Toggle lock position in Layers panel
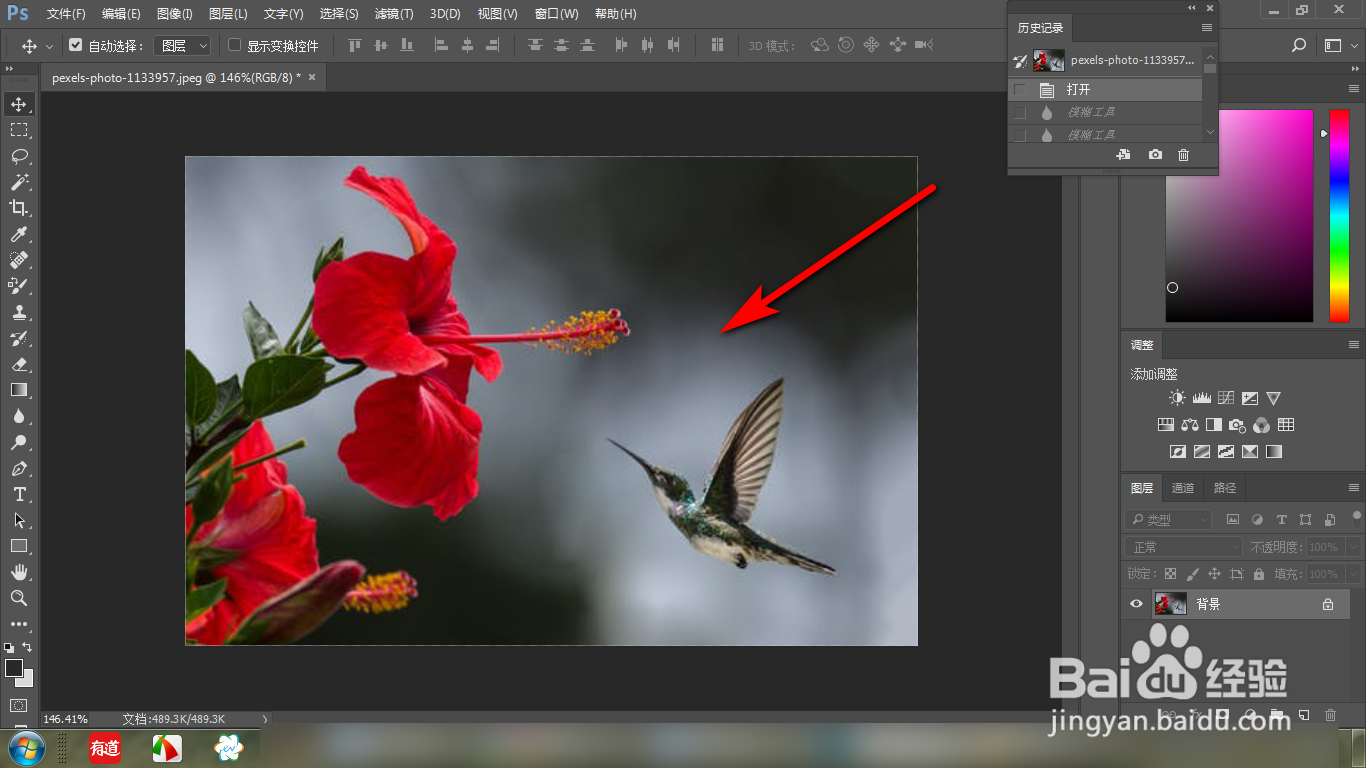The width and height of the screenshot is (1366, 768). (1214, 574)
